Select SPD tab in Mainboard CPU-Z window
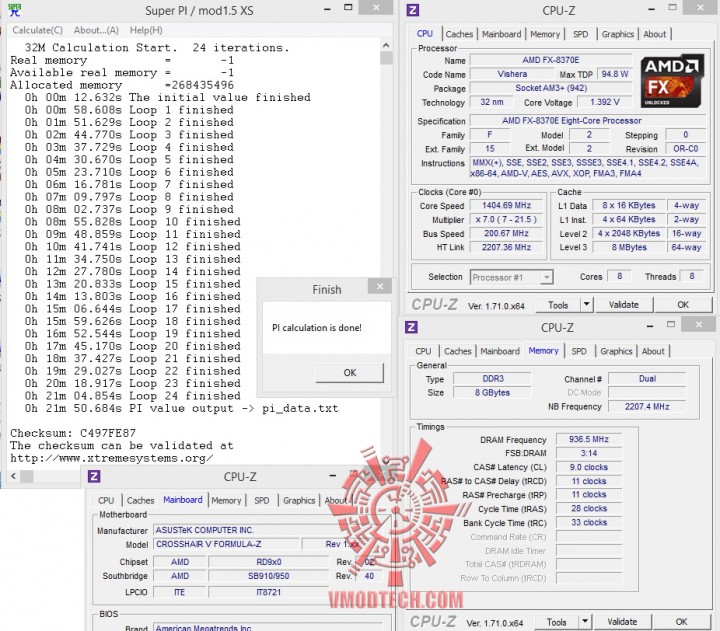 (x=262, y=501)
